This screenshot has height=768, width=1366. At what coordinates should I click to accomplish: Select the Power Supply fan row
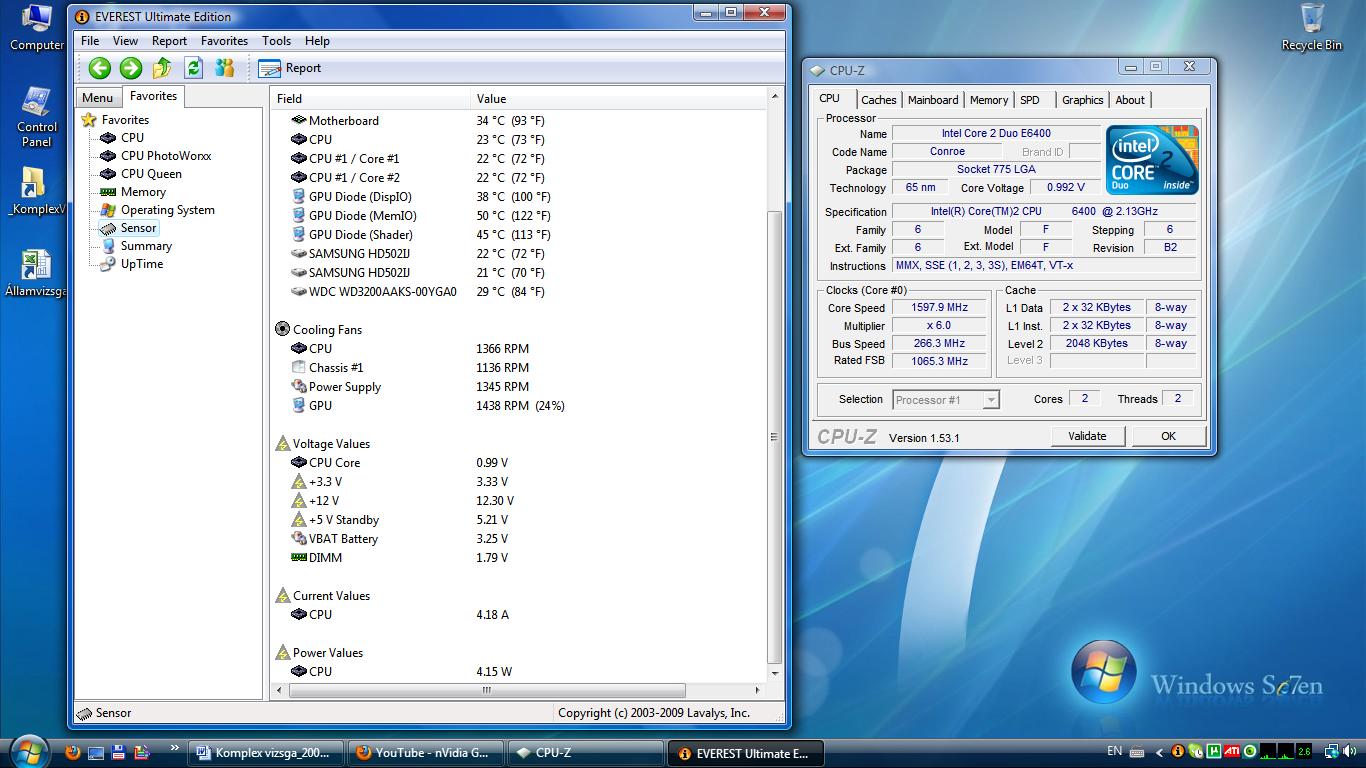click(x=518, y=386)
